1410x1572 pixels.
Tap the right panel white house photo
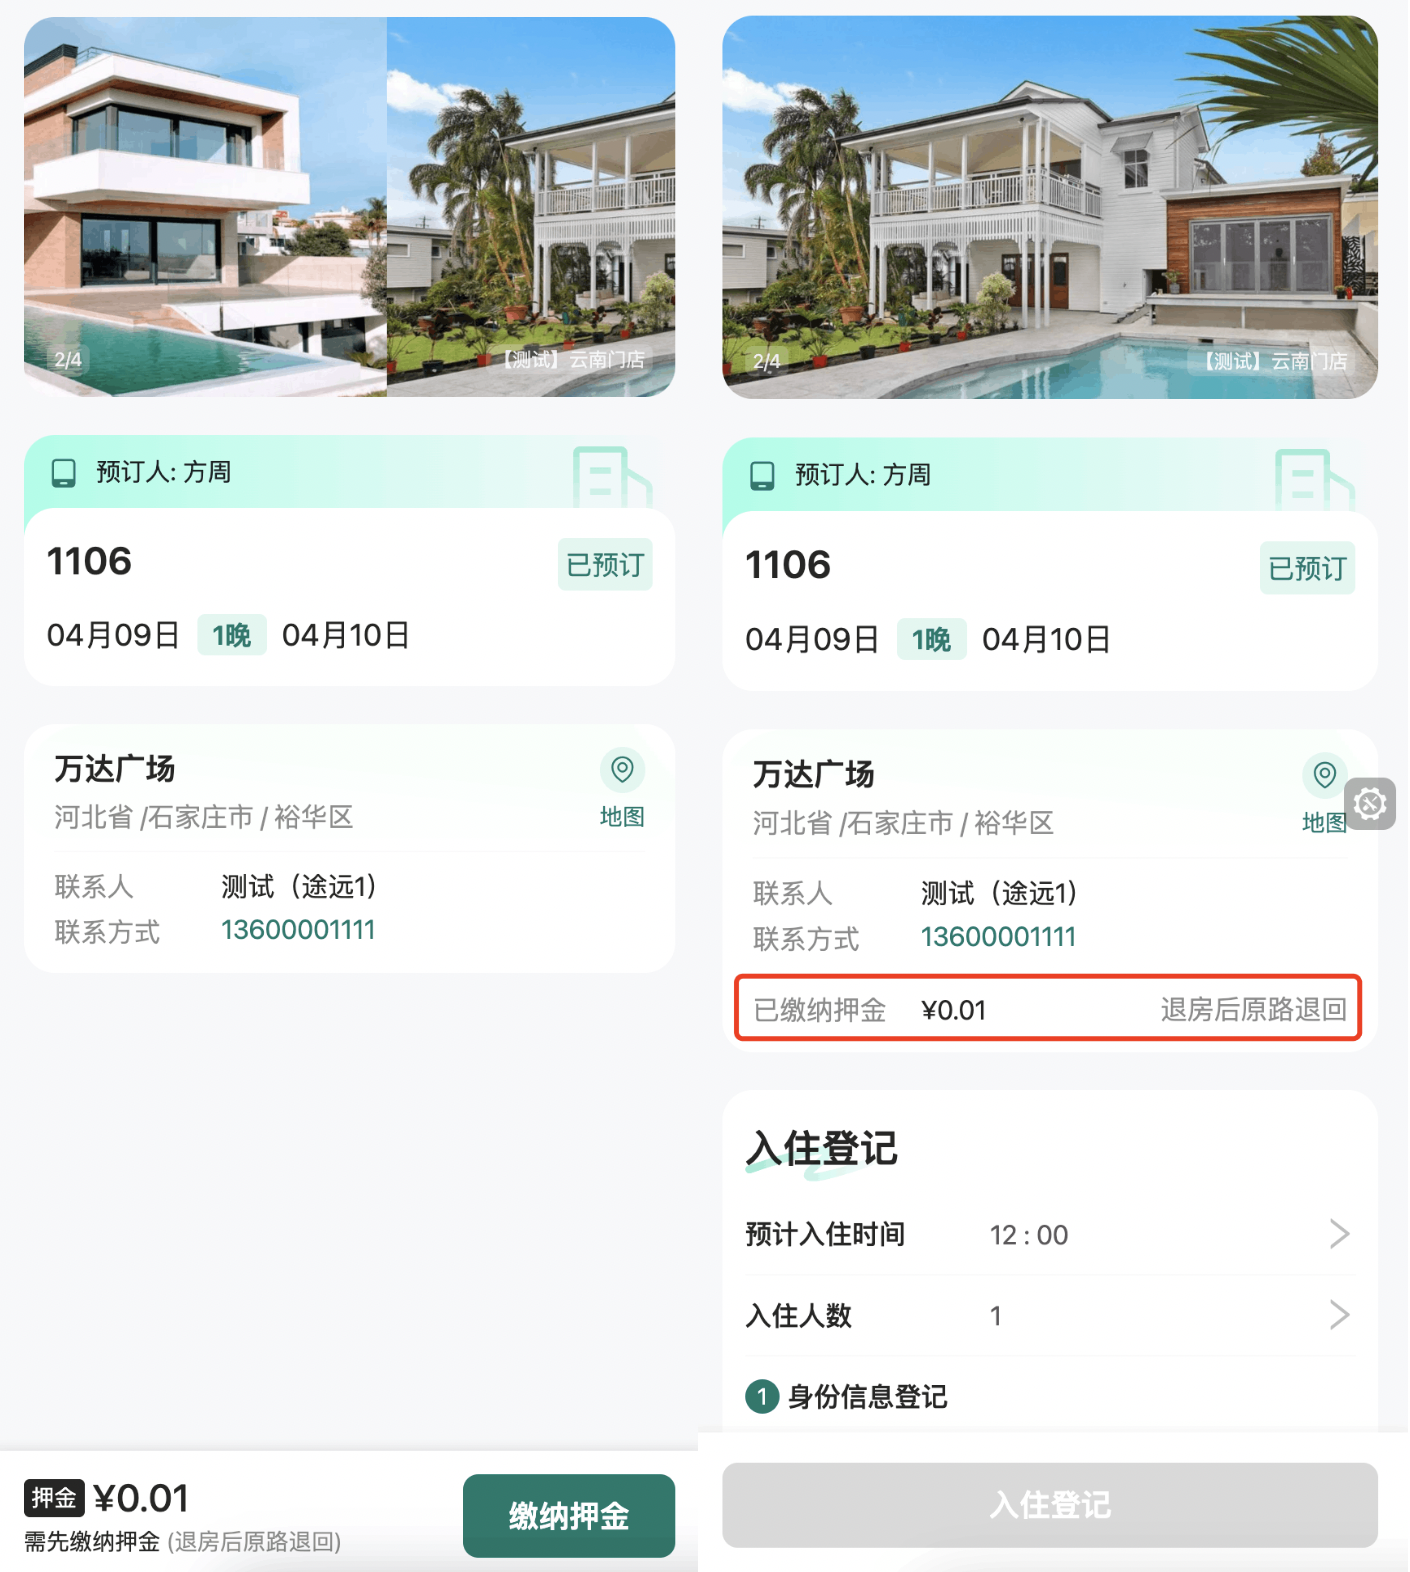[1050, 207]
